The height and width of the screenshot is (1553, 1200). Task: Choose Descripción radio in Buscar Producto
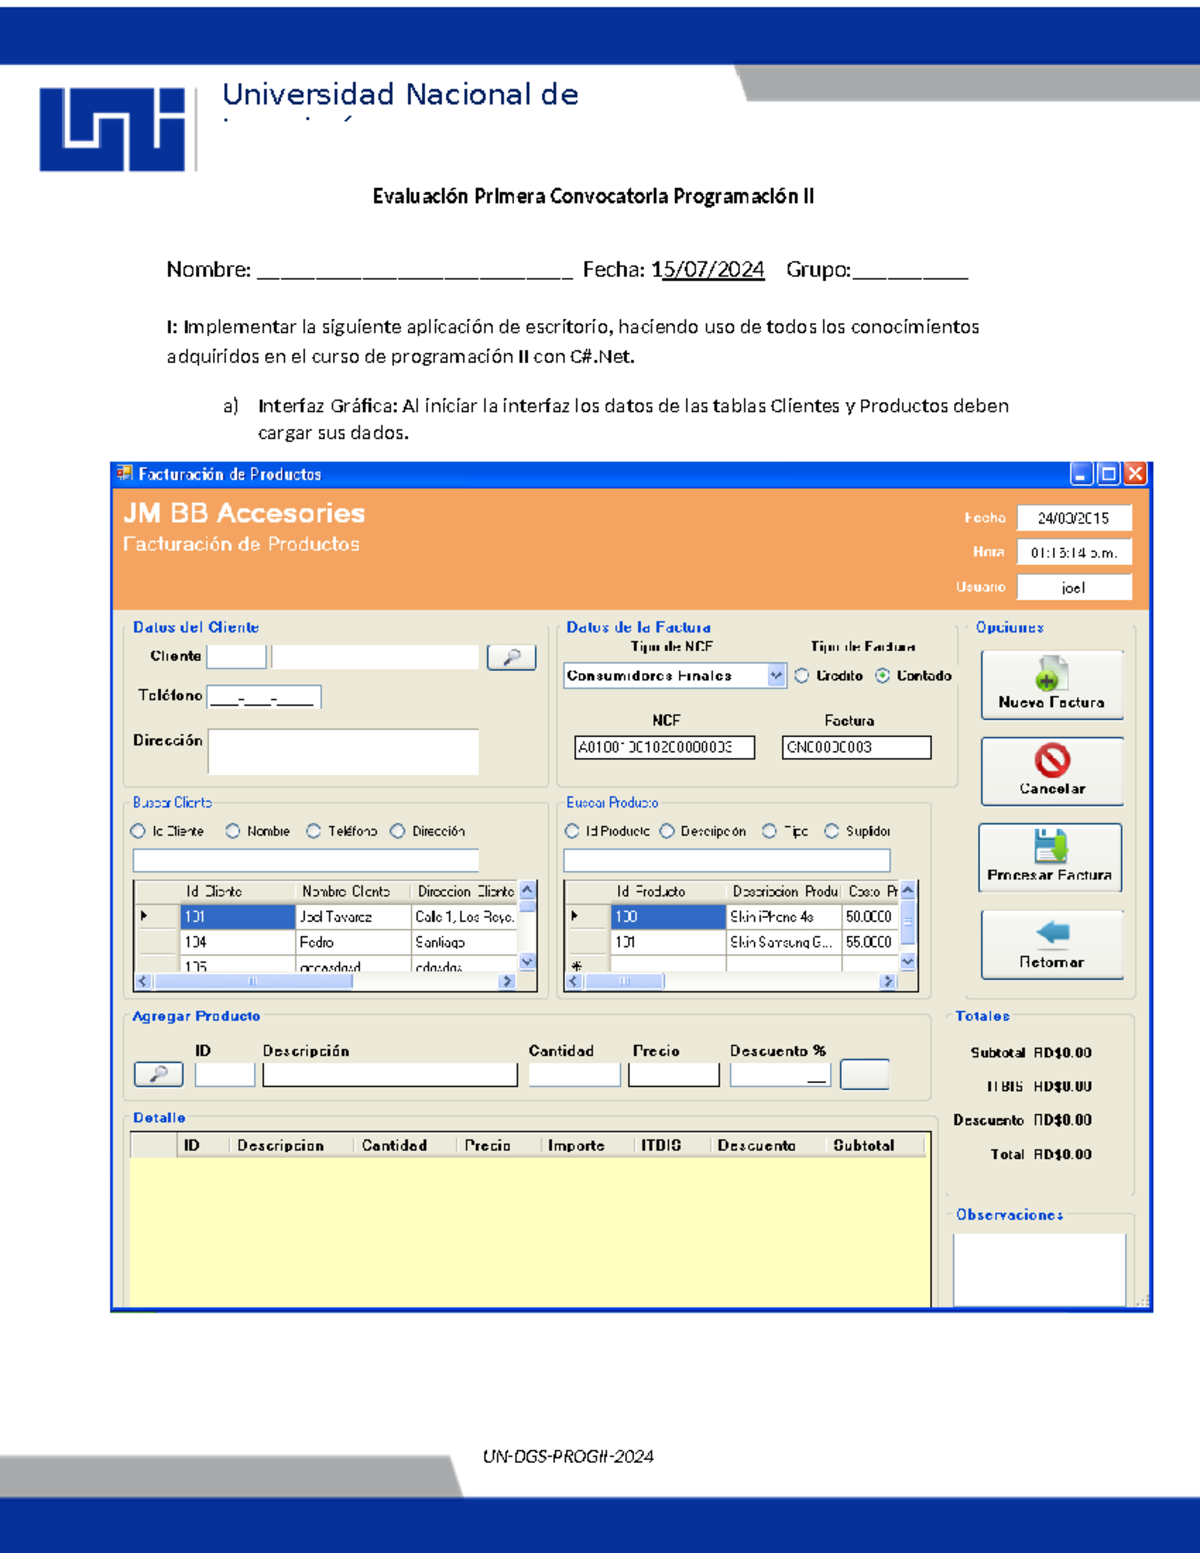pyautogui.click(x=667, y=831)
